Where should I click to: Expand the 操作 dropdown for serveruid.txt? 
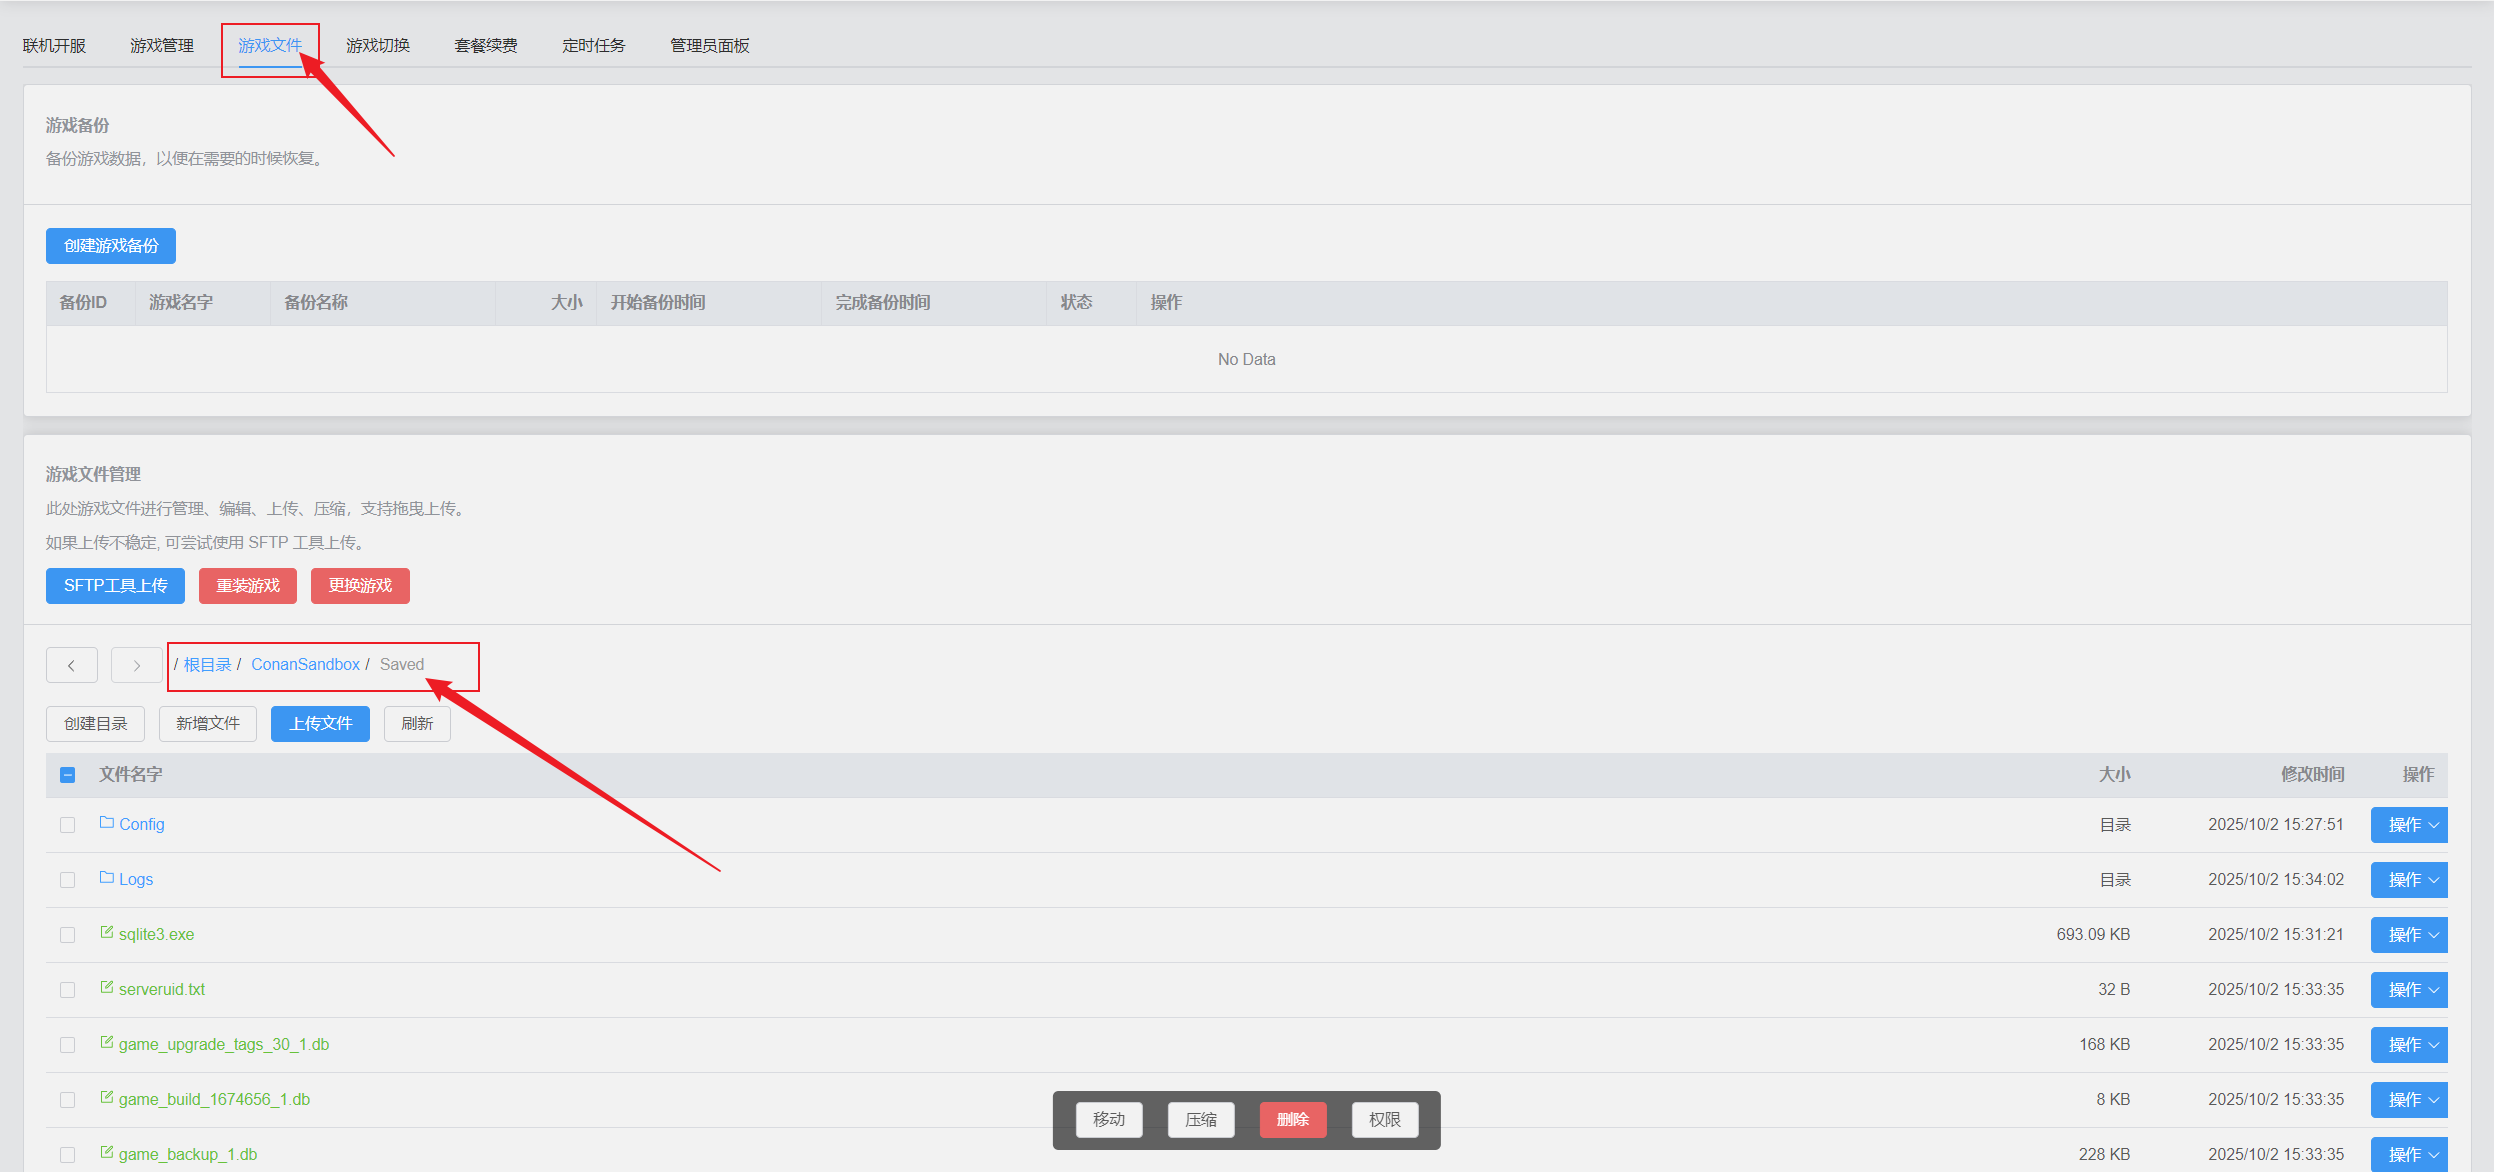tap(2408, 990)
